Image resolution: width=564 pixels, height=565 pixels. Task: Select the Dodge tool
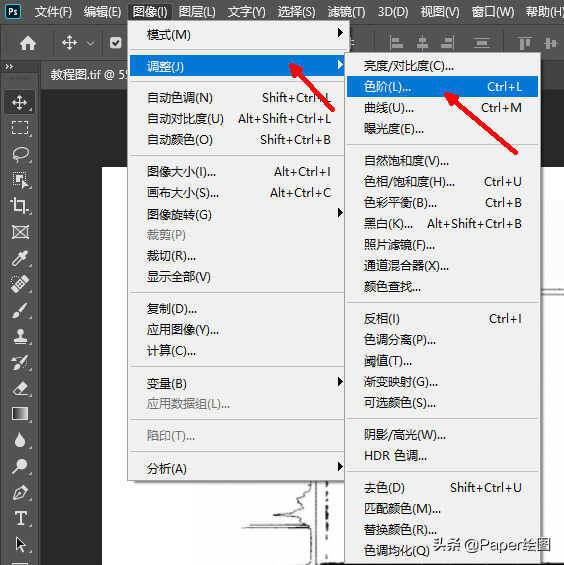point(20,466)
